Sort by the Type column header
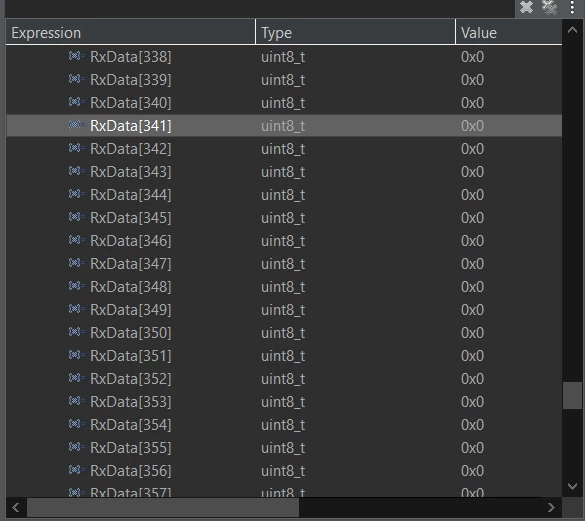 coord(355,32)
